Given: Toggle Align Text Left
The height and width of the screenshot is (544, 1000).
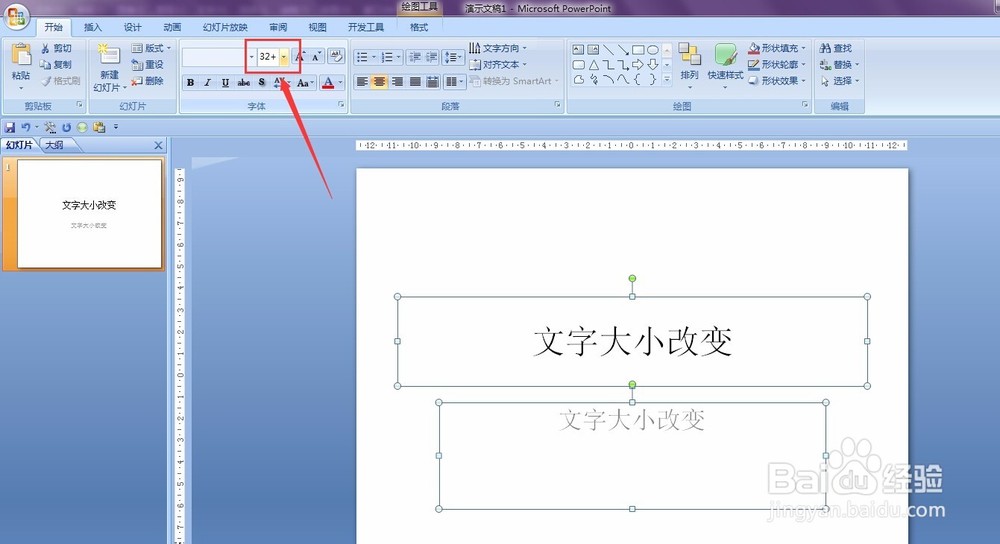Looking at the screenshot, I should click(362, 82).
